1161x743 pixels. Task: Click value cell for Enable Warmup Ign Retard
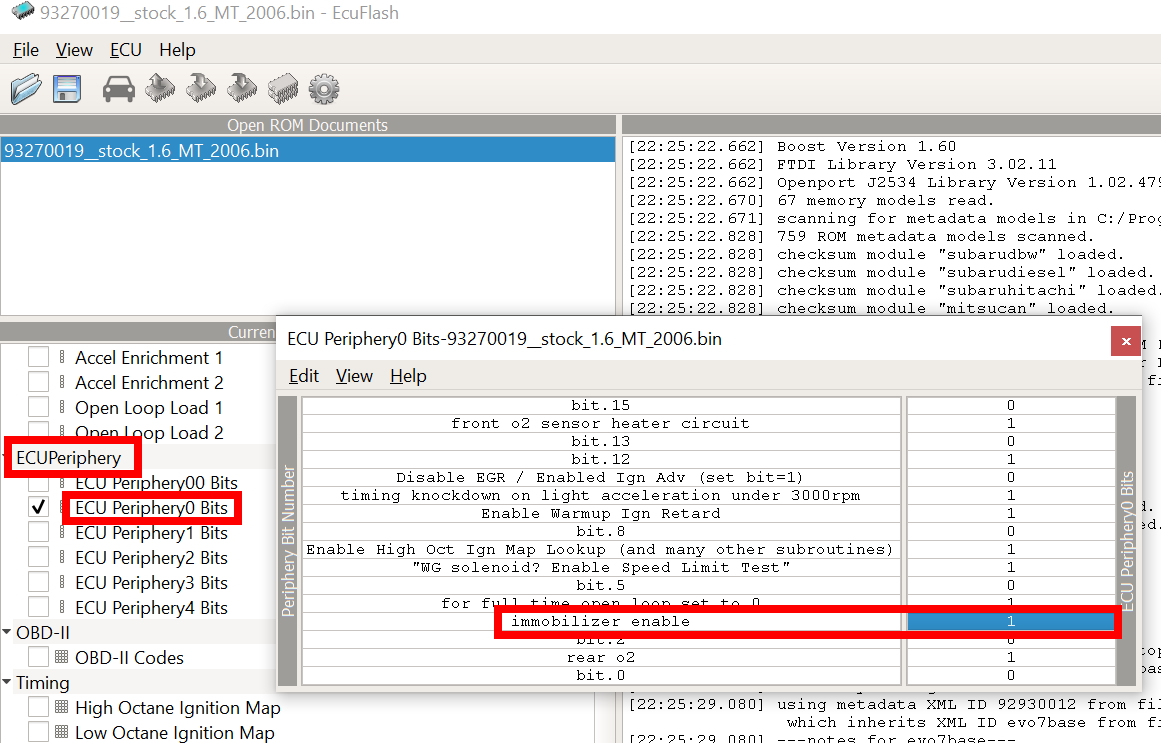(1011, 513)
